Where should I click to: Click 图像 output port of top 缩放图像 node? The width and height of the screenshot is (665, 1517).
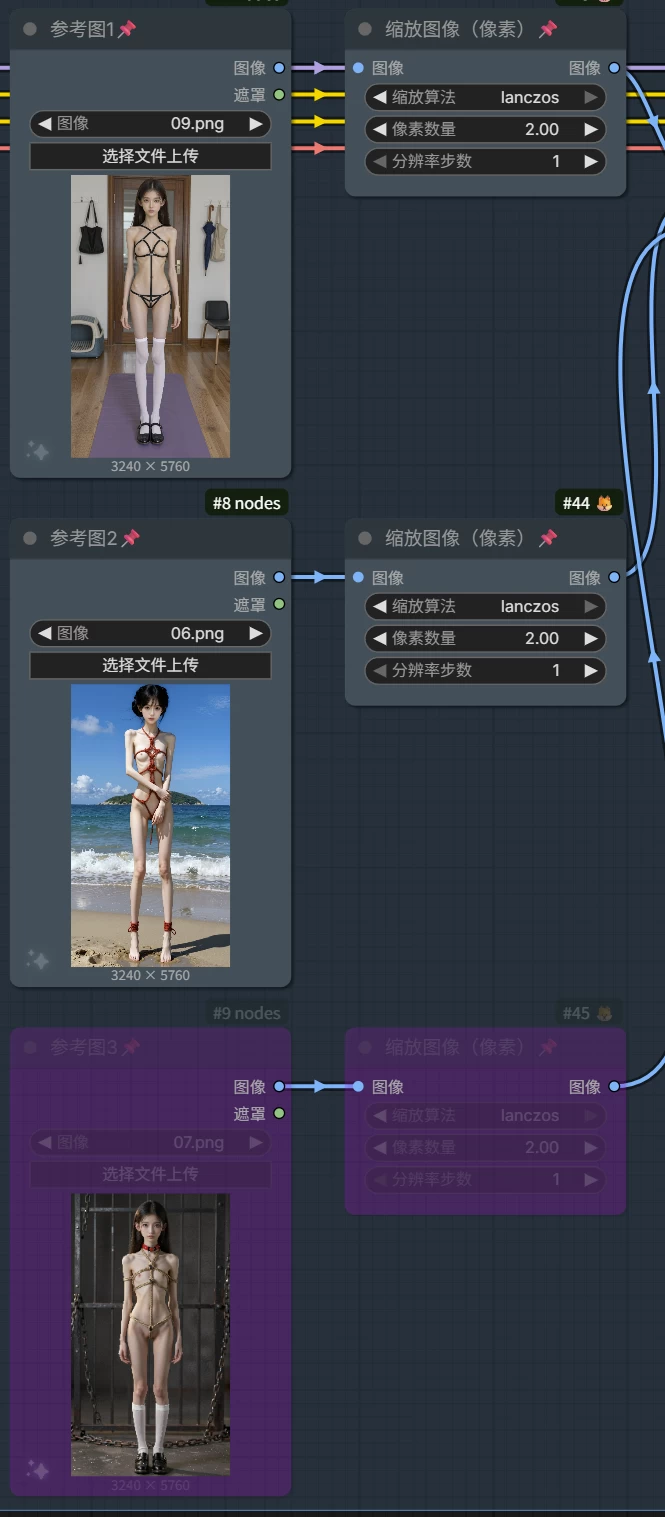click(x=614, y=68)
